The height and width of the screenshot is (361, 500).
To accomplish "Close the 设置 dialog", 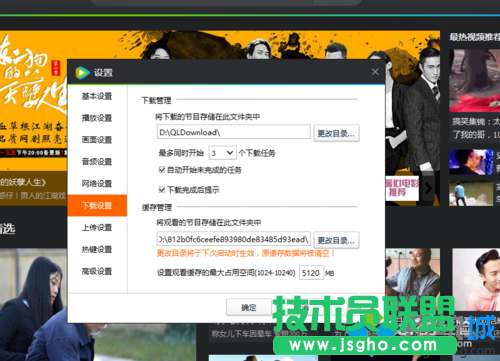I will (375, 72).
